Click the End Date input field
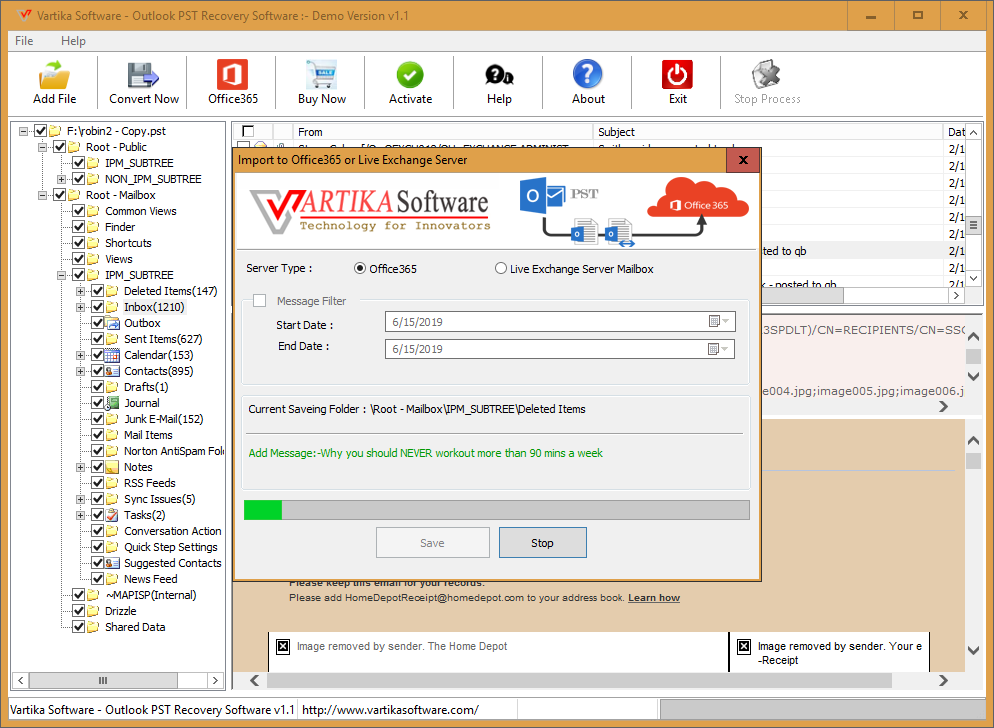 point(560,349)
